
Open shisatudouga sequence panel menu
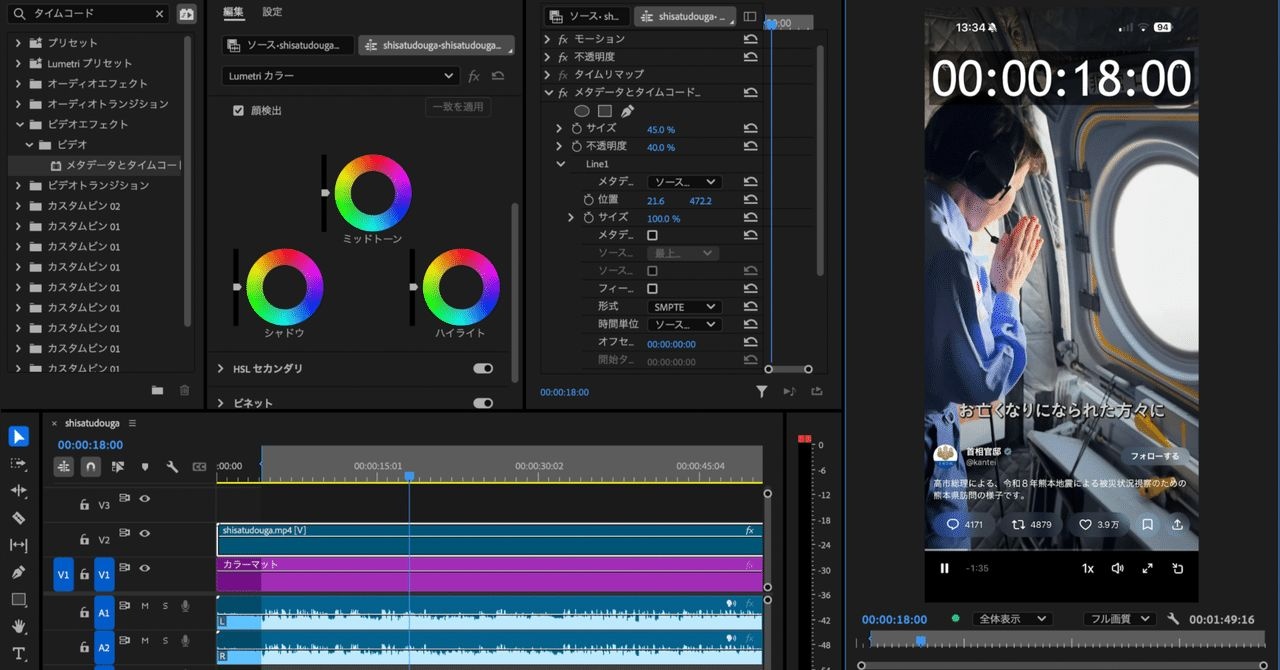[x=132, y=423]
